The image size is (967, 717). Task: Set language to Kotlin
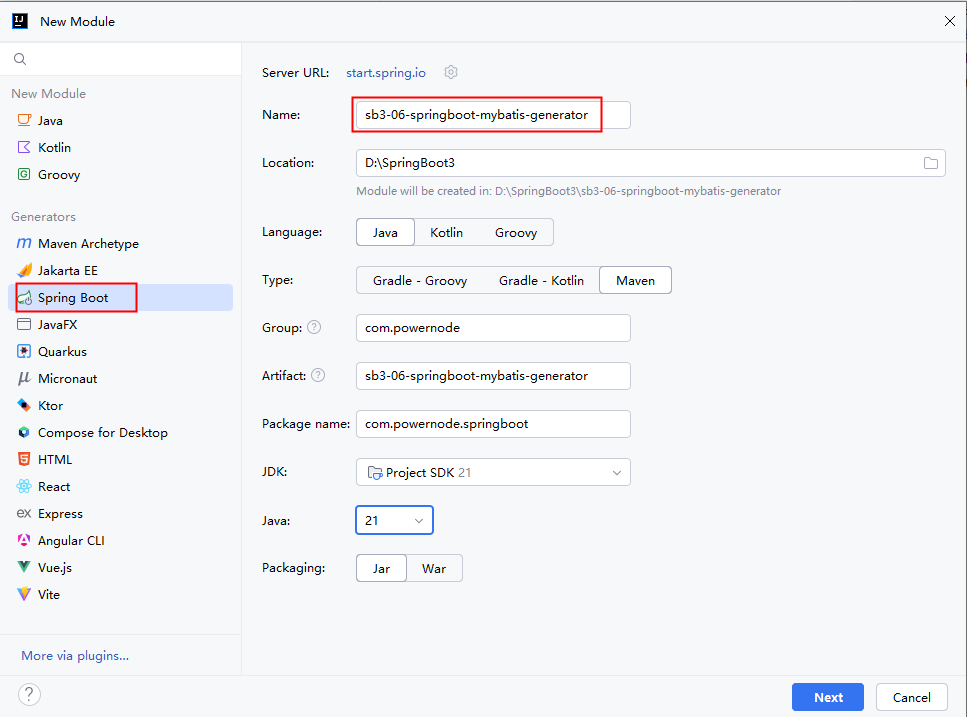(446, 232)
